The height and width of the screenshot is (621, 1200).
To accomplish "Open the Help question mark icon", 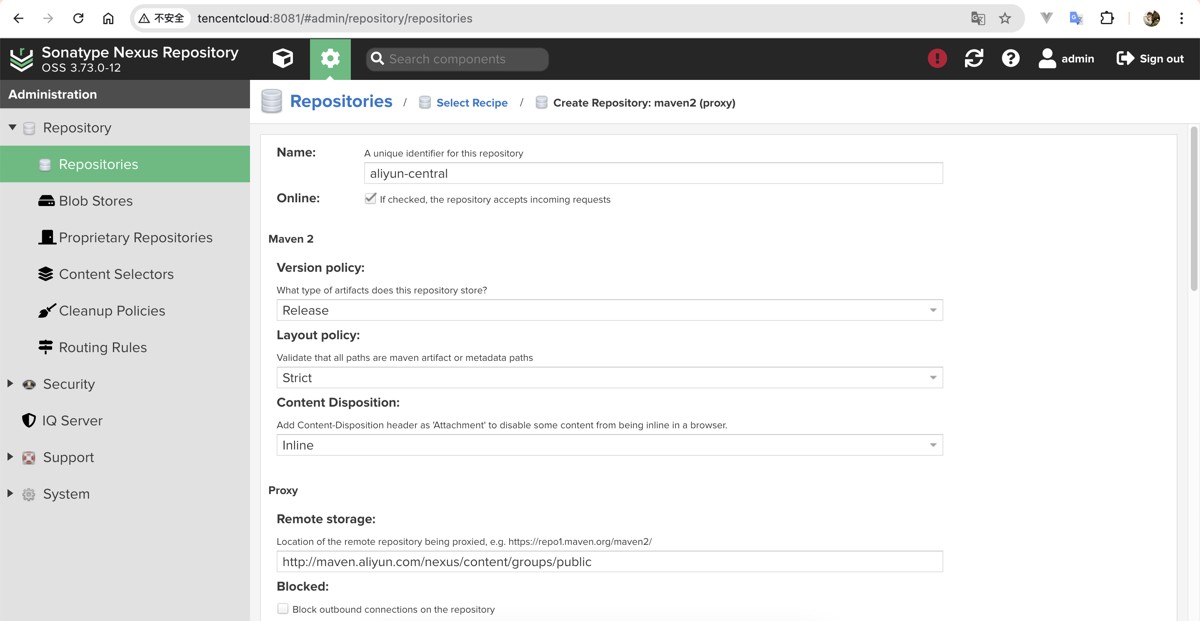I will tap(1011, 59).
